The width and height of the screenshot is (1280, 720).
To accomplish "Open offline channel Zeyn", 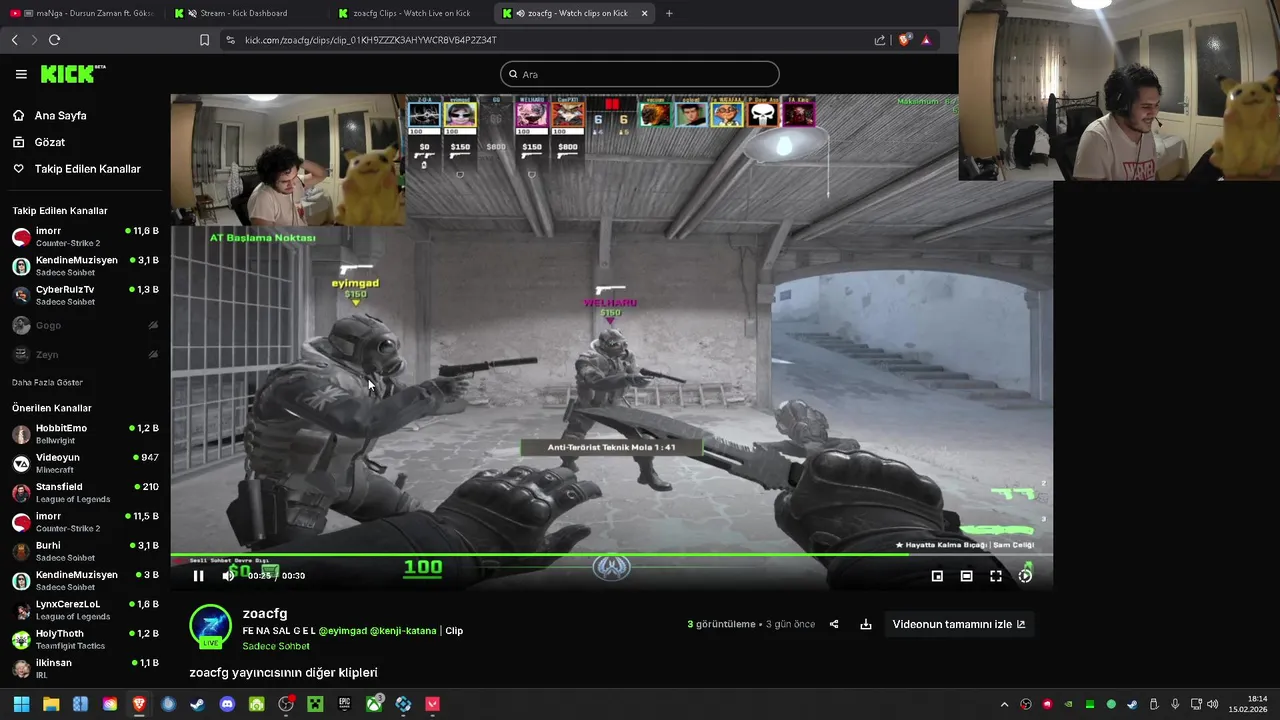I will click(85, 354).
